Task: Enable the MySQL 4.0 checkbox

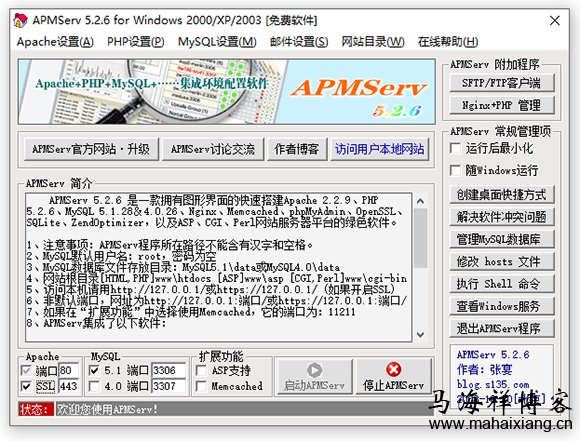Action: coord(94,387)
